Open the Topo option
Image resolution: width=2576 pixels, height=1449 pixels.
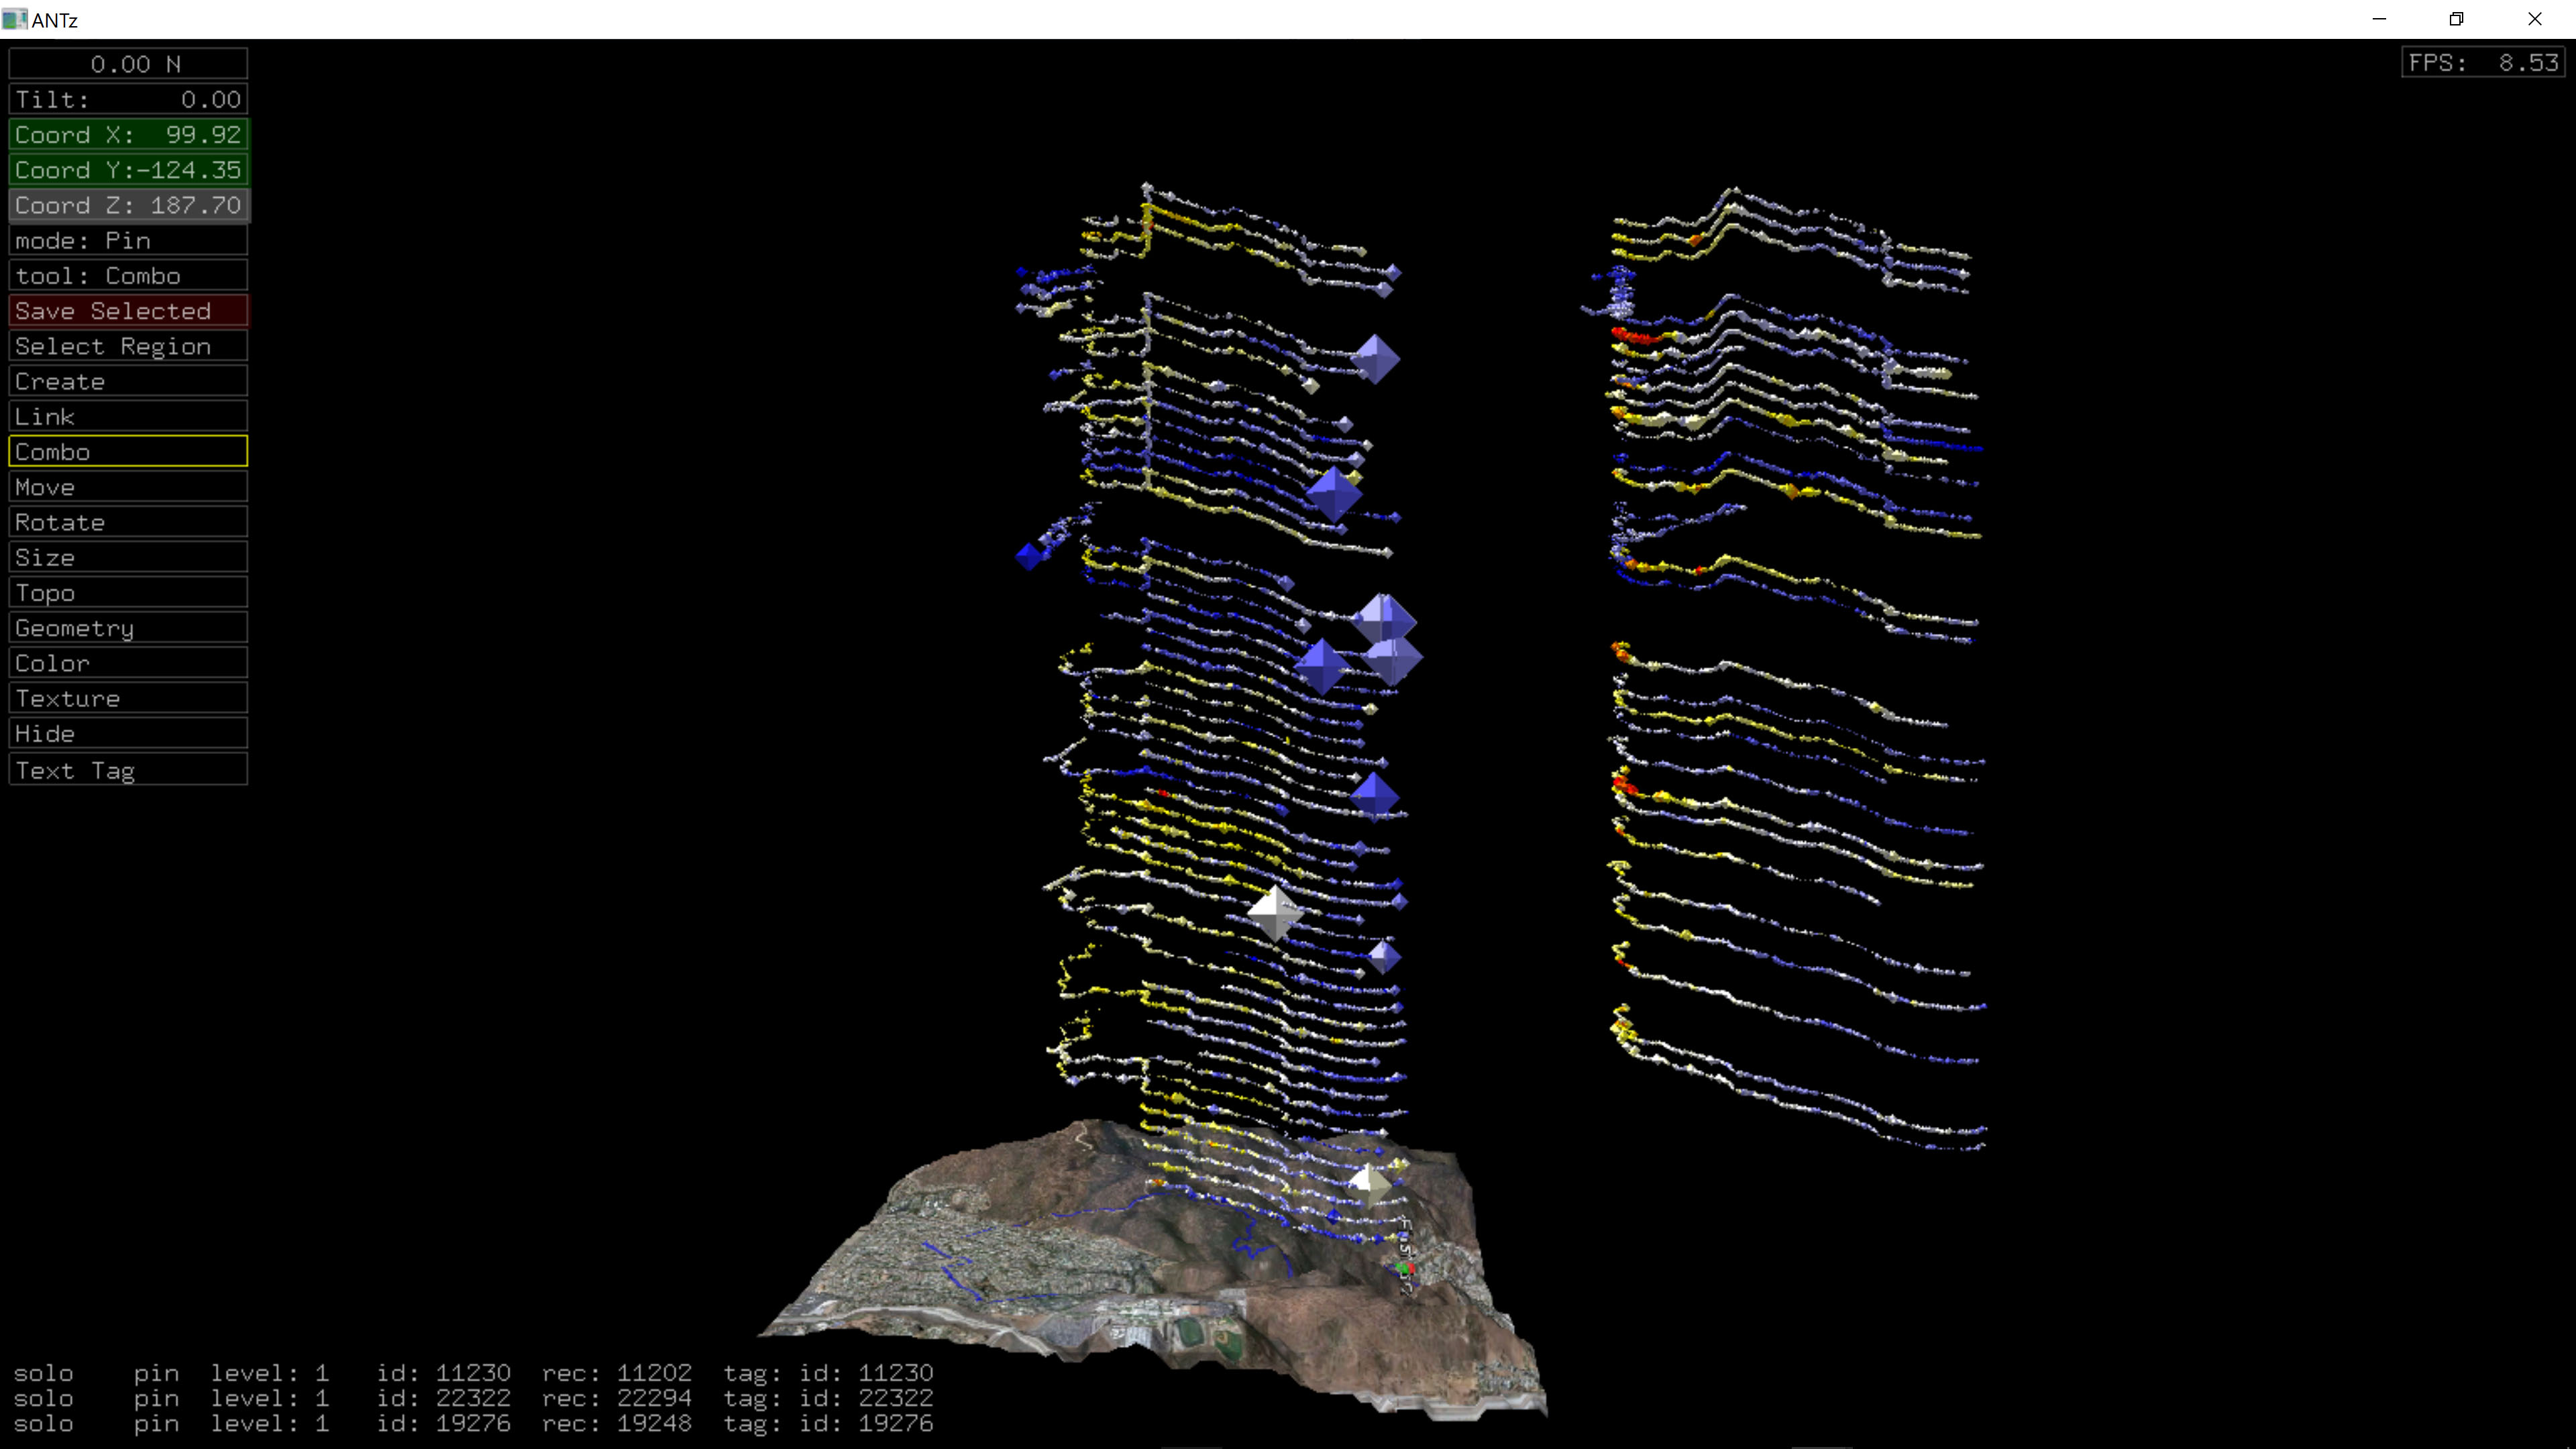[128, 593]
